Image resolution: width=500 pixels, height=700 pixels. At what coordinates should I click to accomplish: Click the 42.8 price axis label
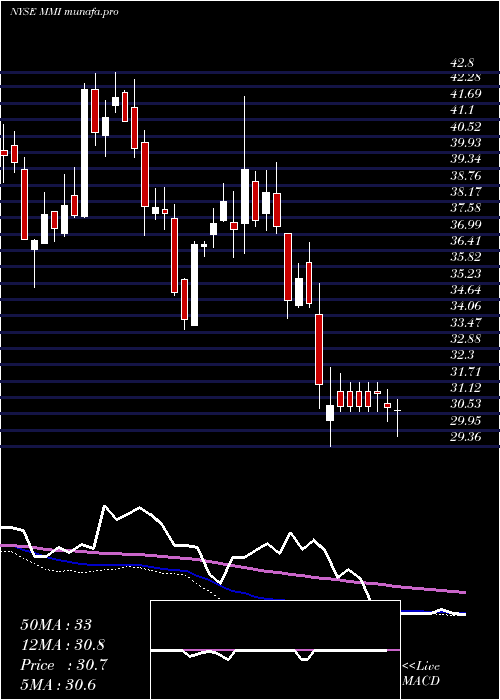tap(462, 62)
